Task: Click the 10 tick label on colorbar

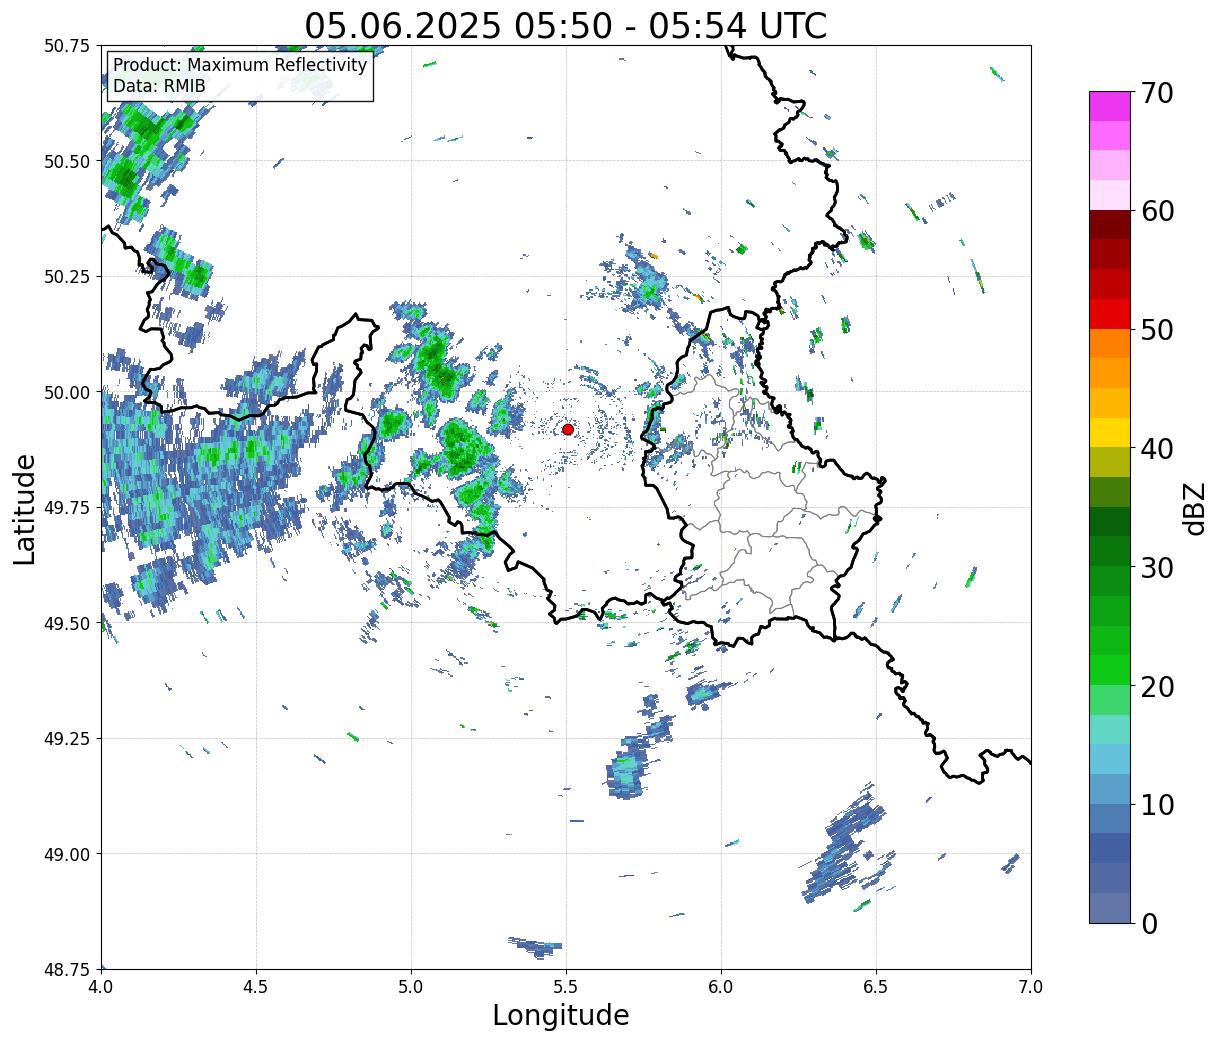Action: [1157, 804]
